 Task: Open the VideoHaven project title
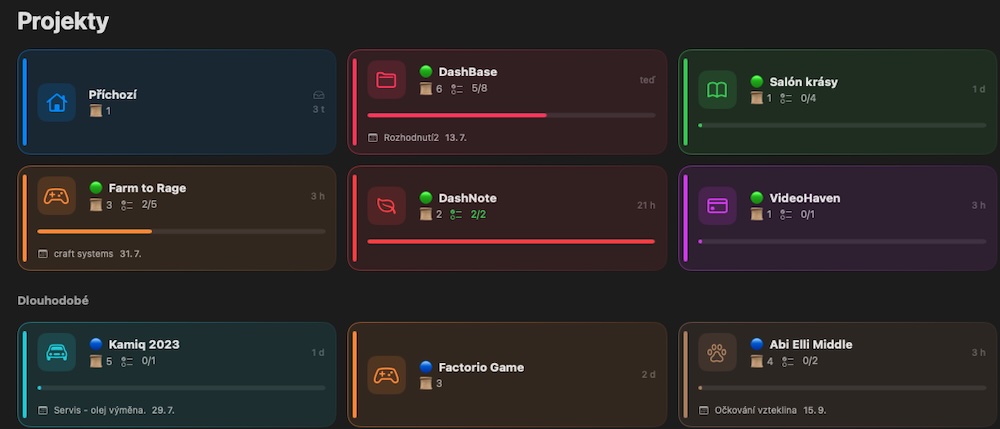pos(805,198)
